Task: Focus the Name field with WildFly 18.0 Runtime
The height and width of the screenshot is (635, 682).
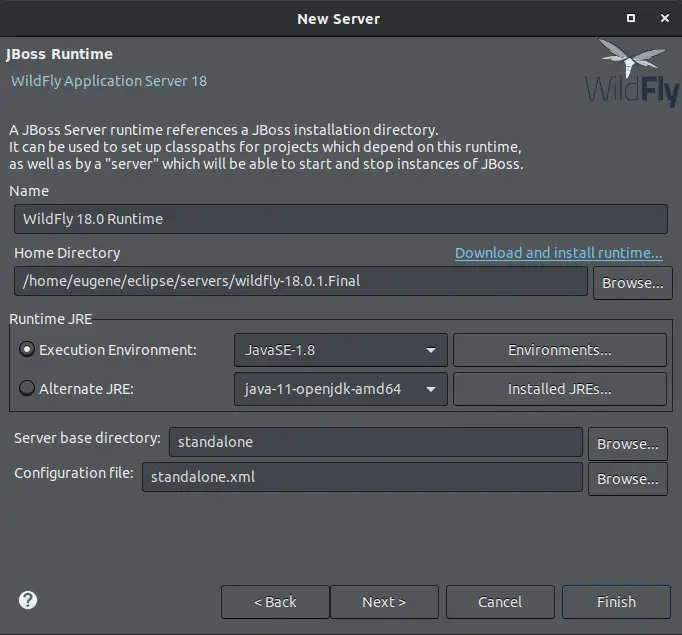Action: pos(341,219)
